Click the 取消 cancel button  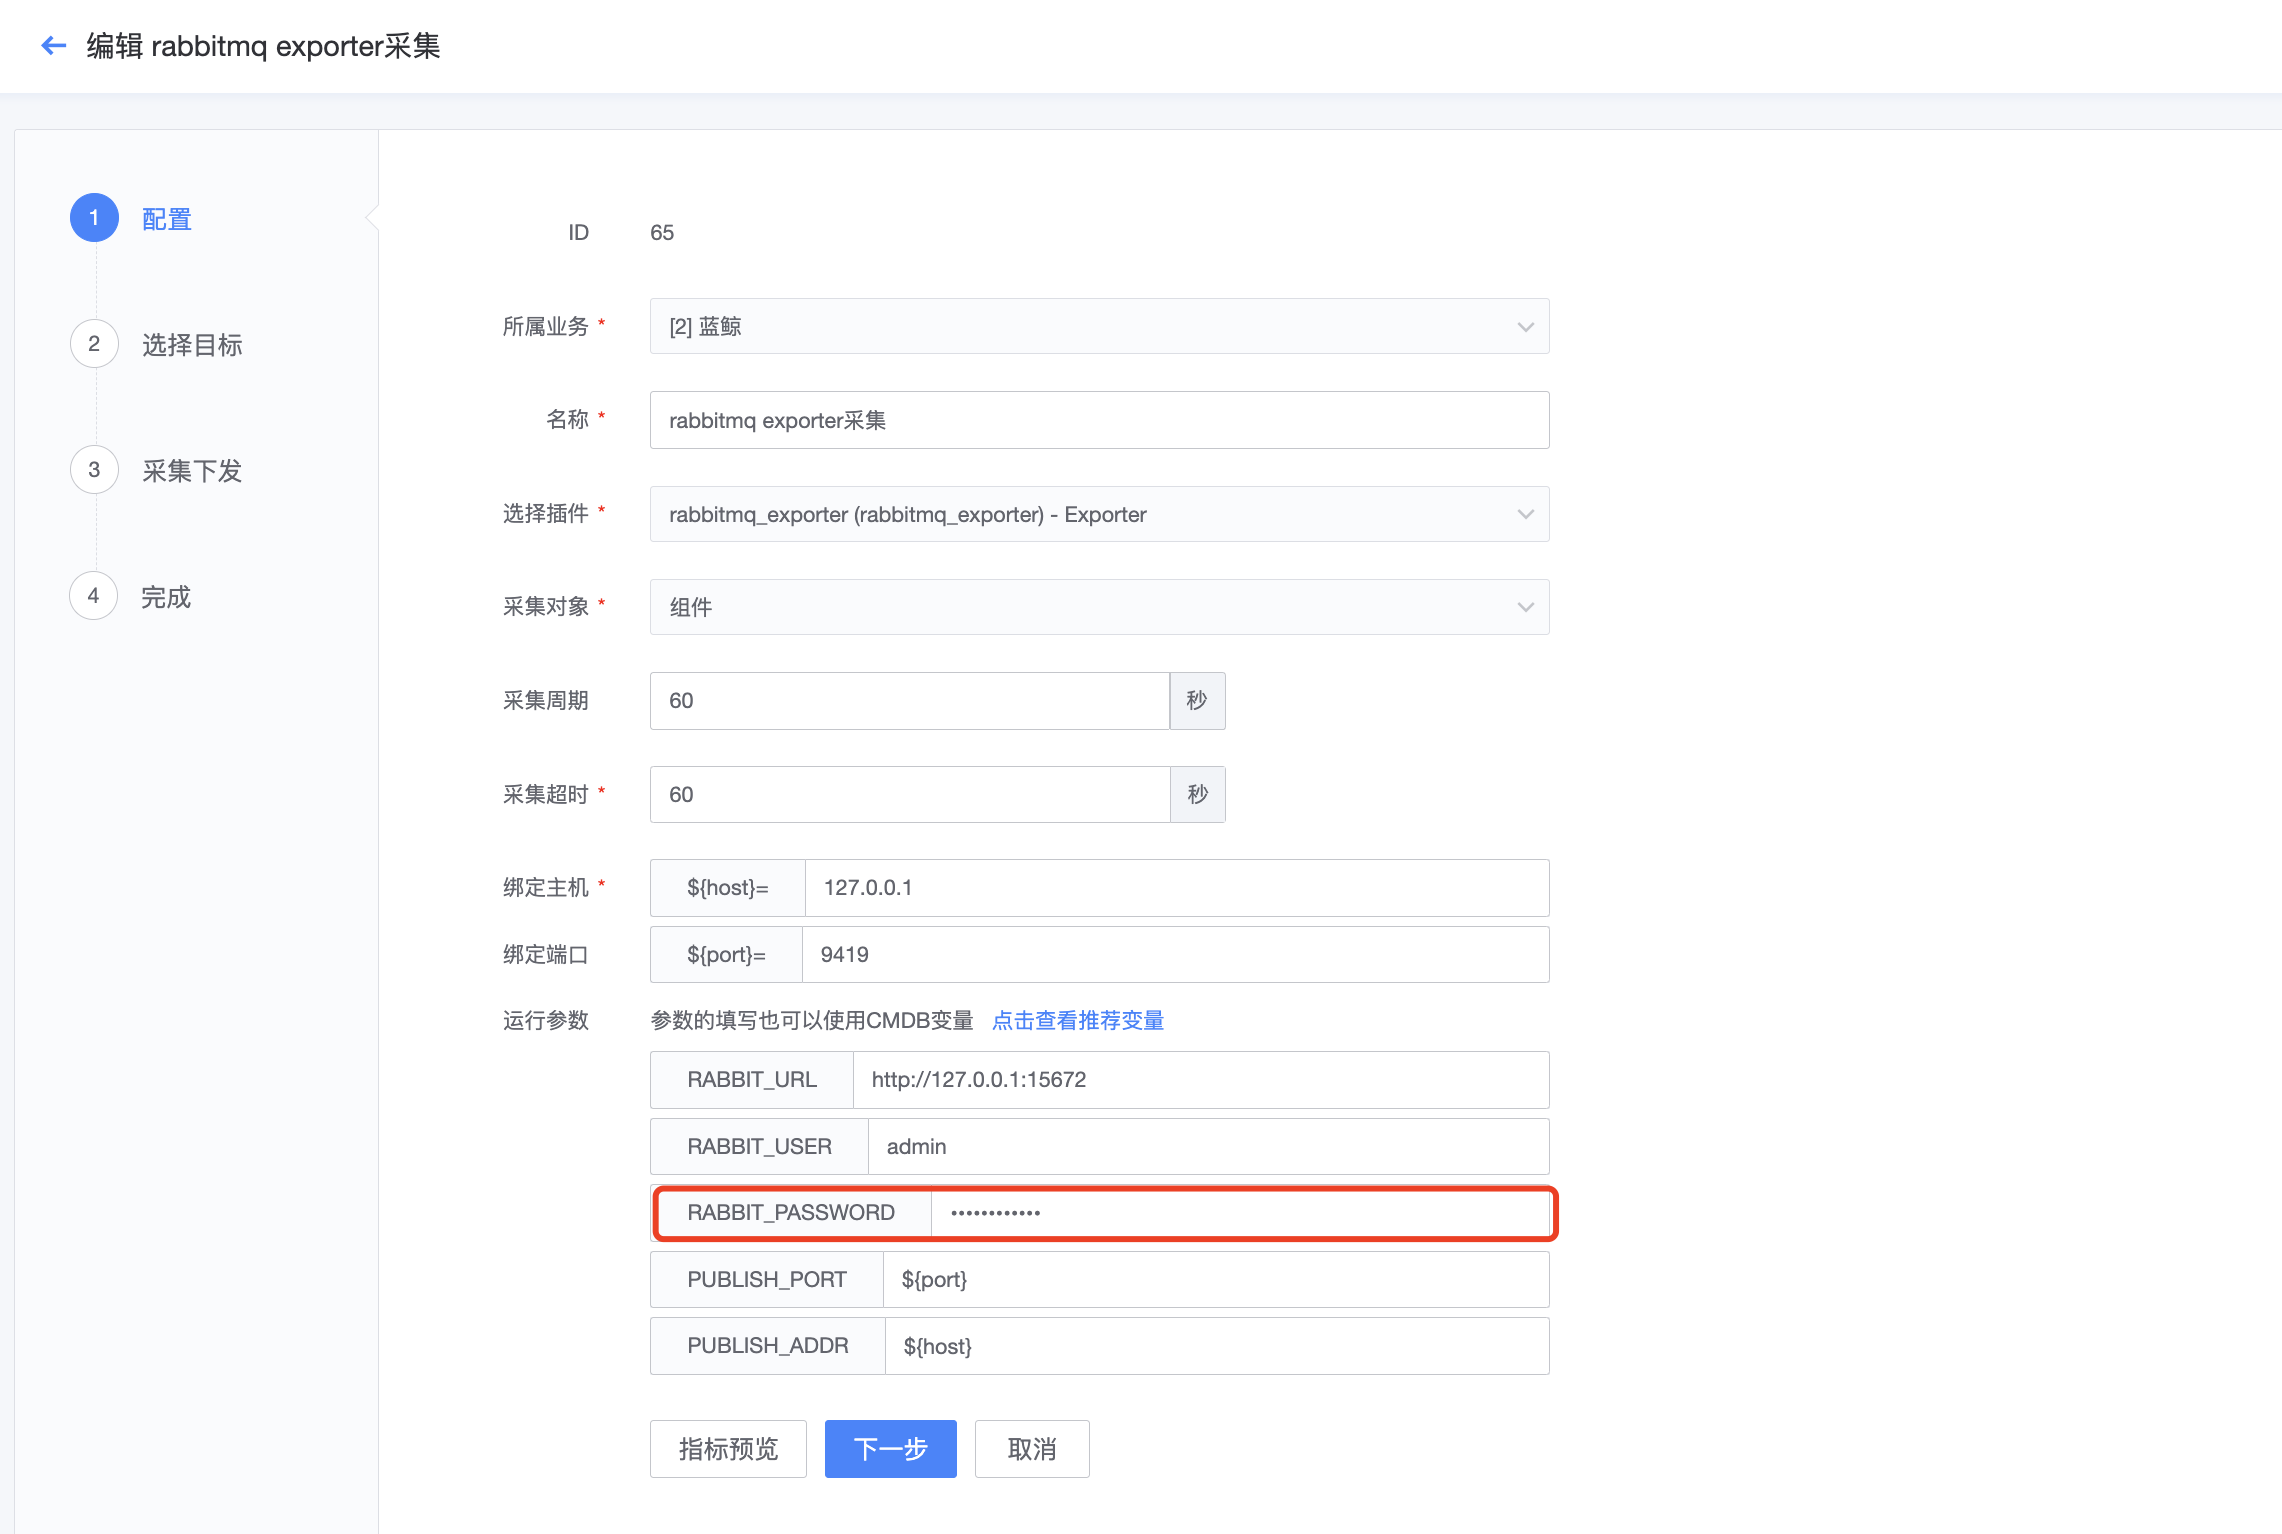coord(1031,1449)
